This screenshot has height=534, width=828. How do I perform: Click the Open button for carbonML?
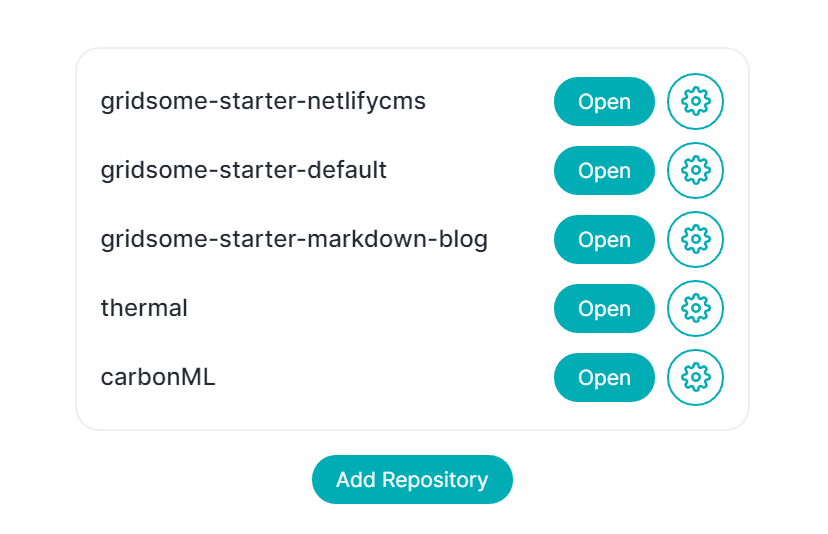click(x=604, y=378)
